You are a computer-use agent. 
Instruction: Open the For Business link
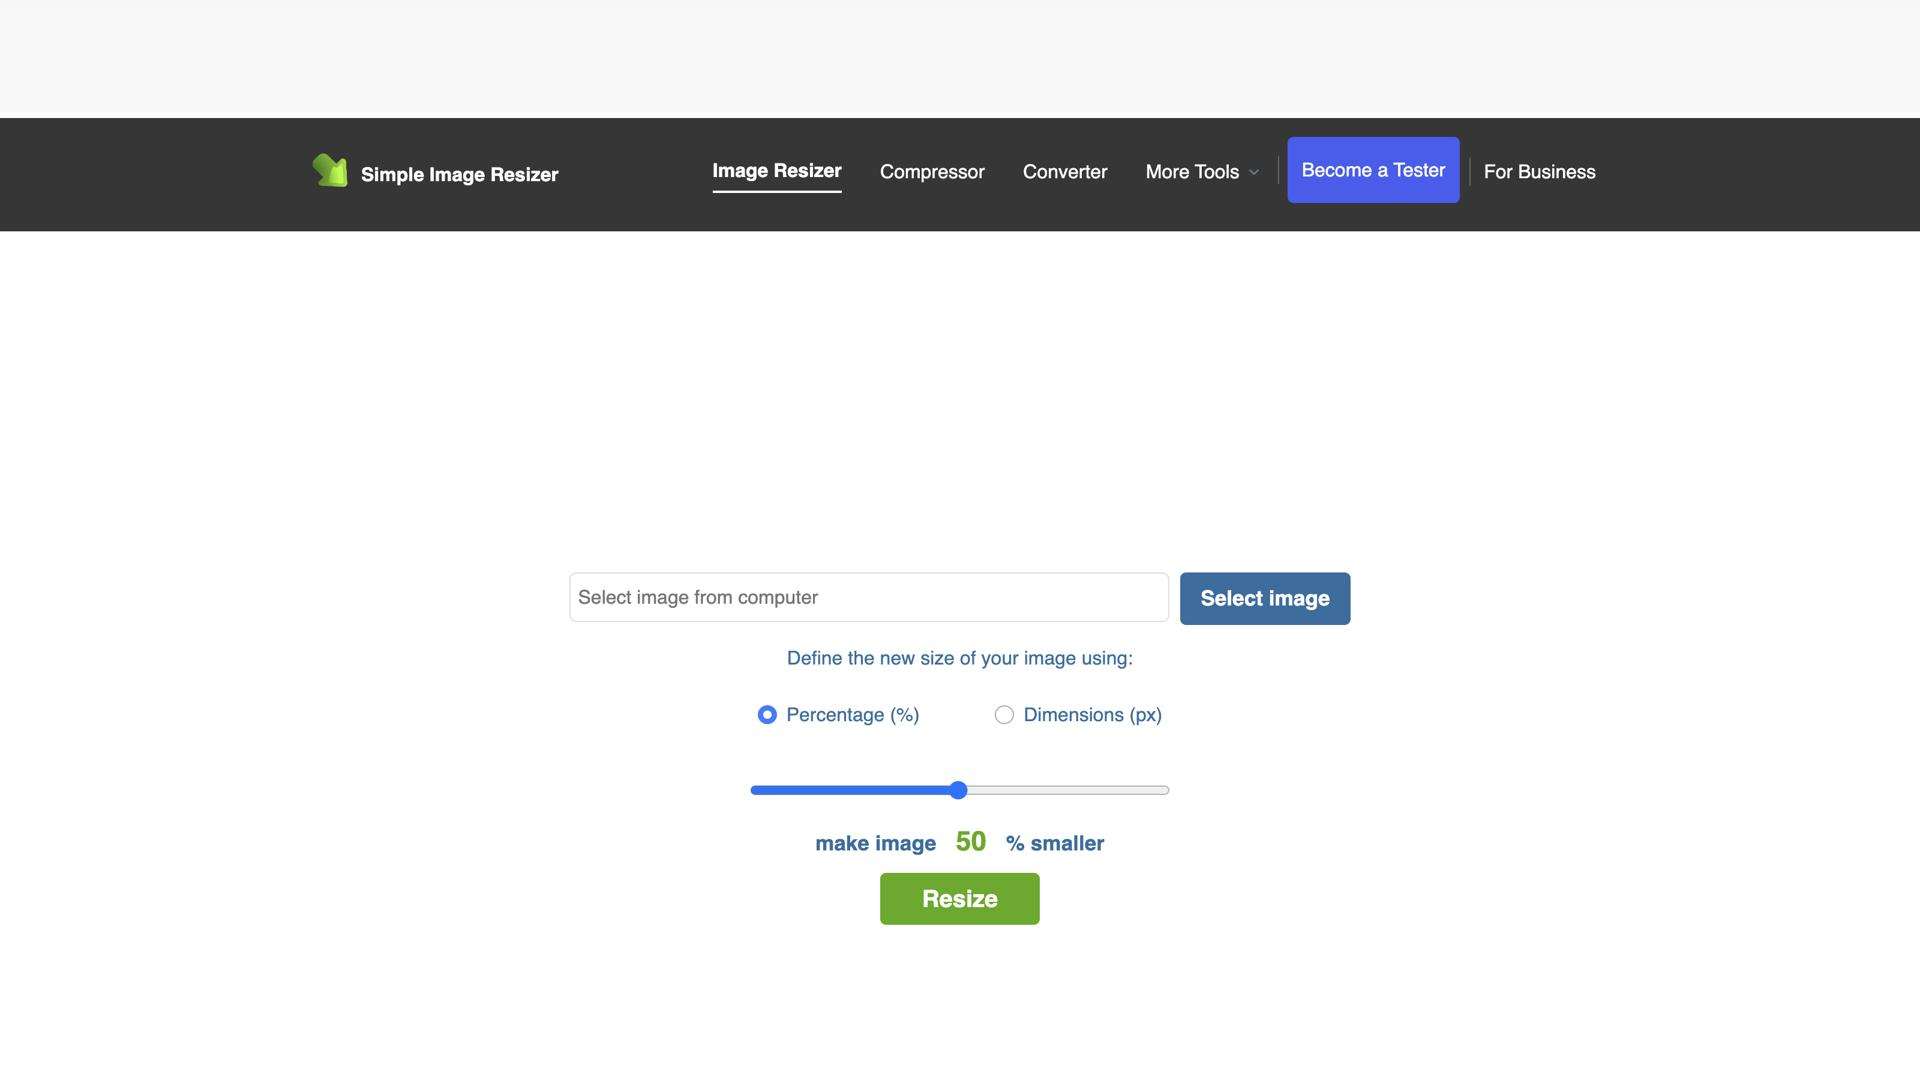coord(1538,172)
